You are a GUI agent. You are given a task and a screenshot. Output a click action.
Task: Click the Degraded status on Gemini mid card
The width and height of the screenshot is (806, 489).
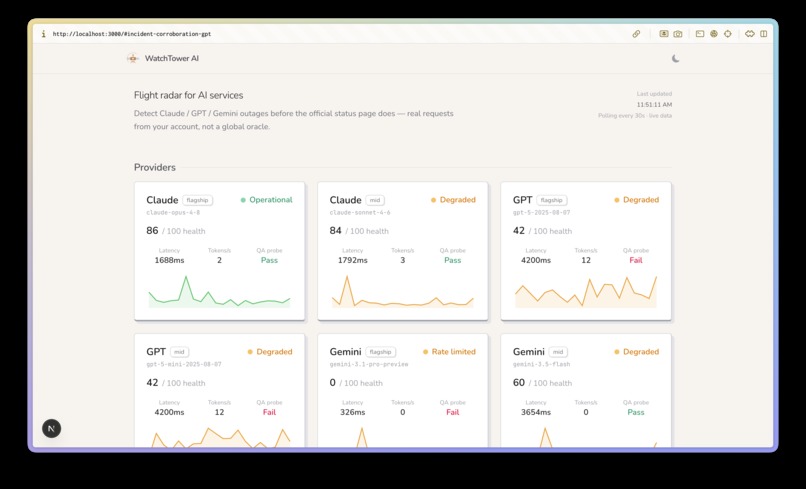pyautogui.click(x=637, y=352)
